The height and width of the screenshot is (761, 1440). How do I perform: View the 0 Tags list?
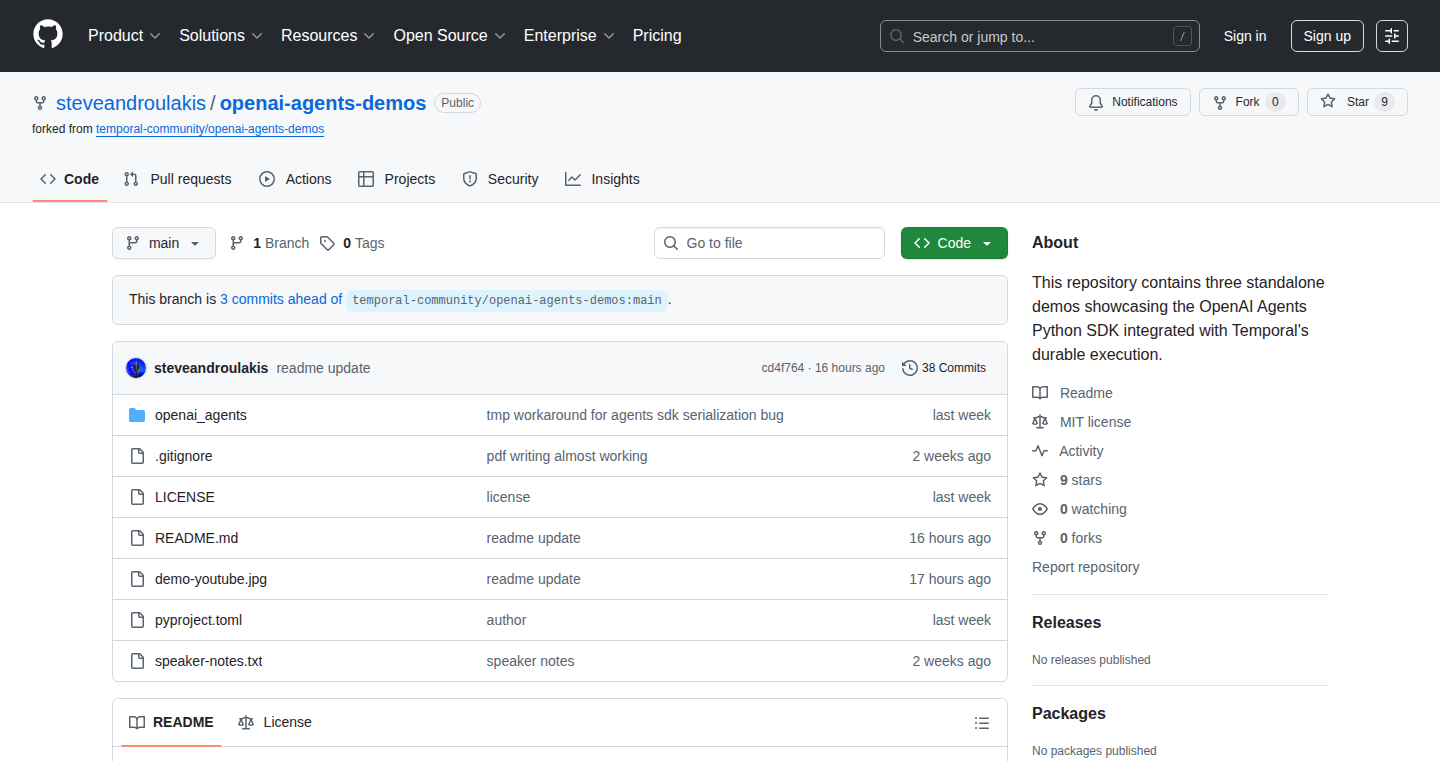click(x=352, y=243)
